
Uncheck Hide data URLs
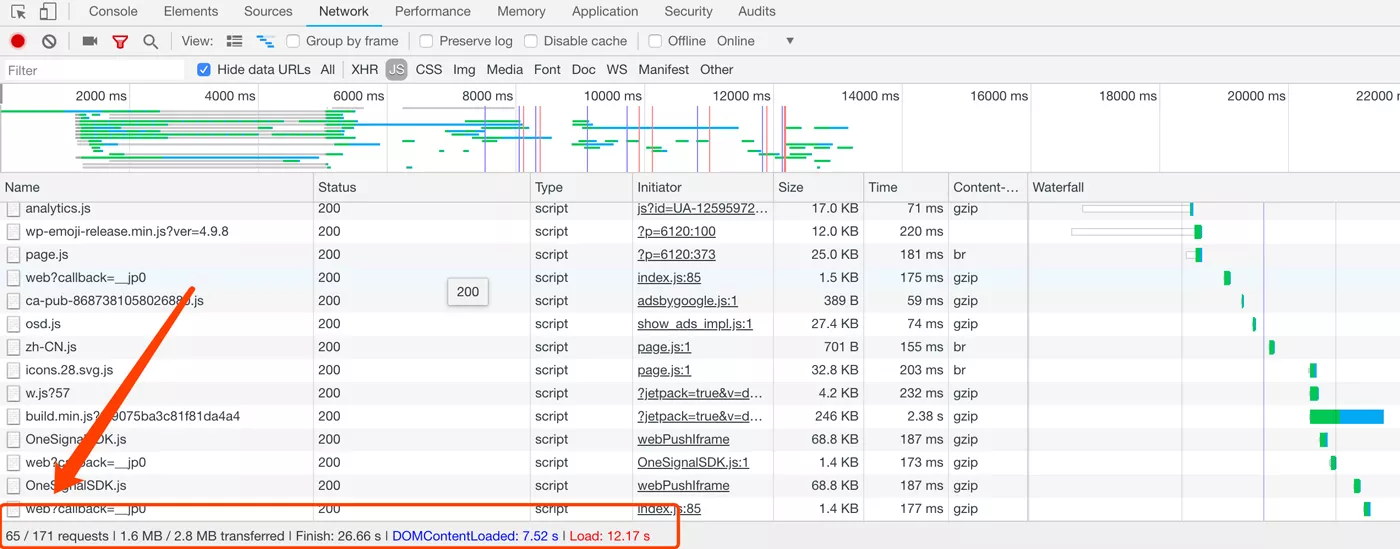pos(204,69)
